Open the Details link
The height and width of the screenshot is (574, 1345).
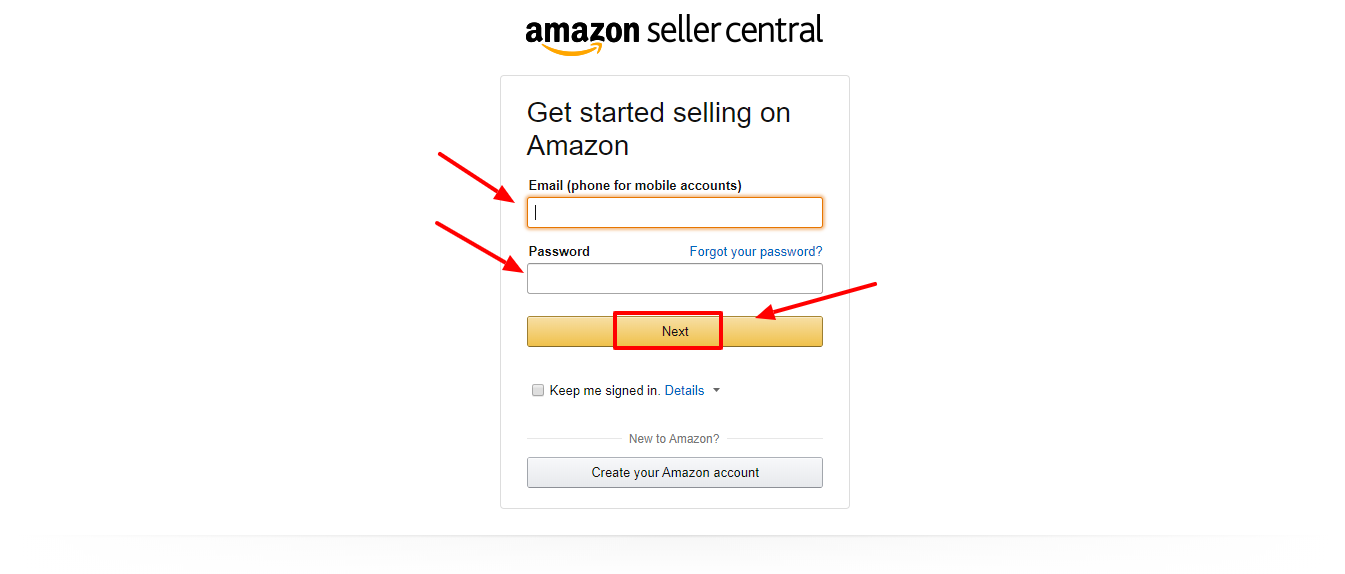684,390
